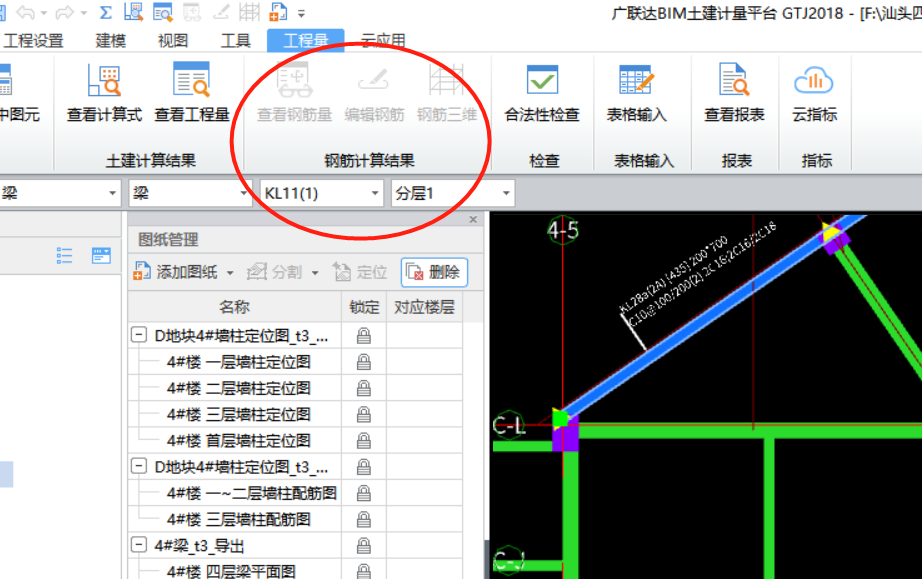The image size is (922, 579).
Task: Collapse the 4#梁_t3_导出 tree group
Action: (x=139, y=545)
